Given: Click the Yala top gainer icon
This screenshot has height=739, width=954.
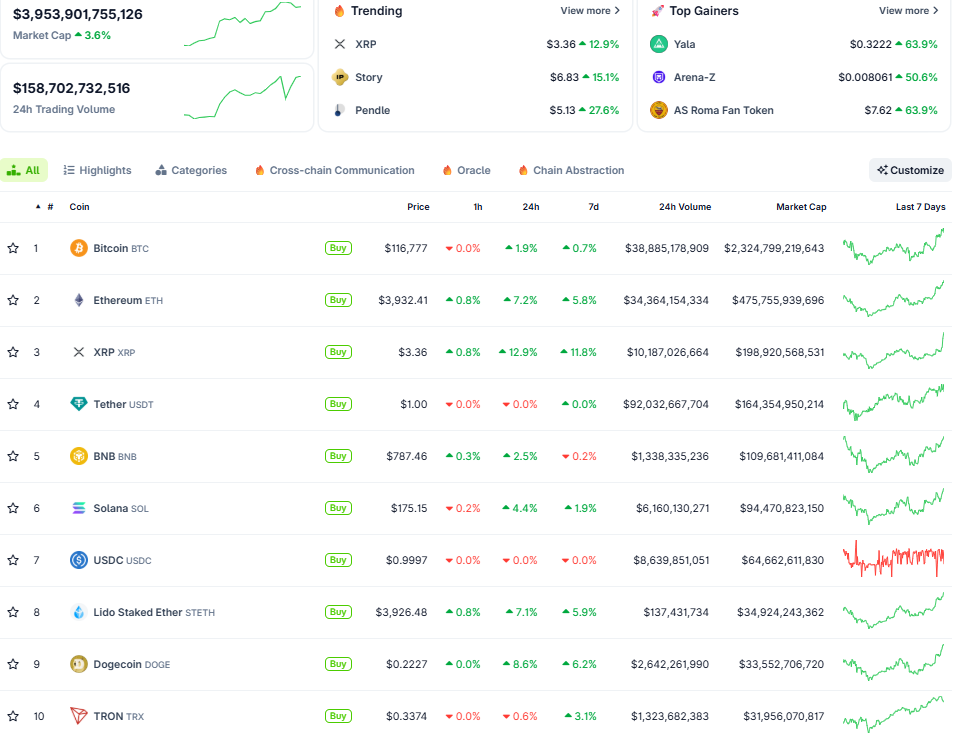Looking at the screenshot, I should [x=658, y=44].
